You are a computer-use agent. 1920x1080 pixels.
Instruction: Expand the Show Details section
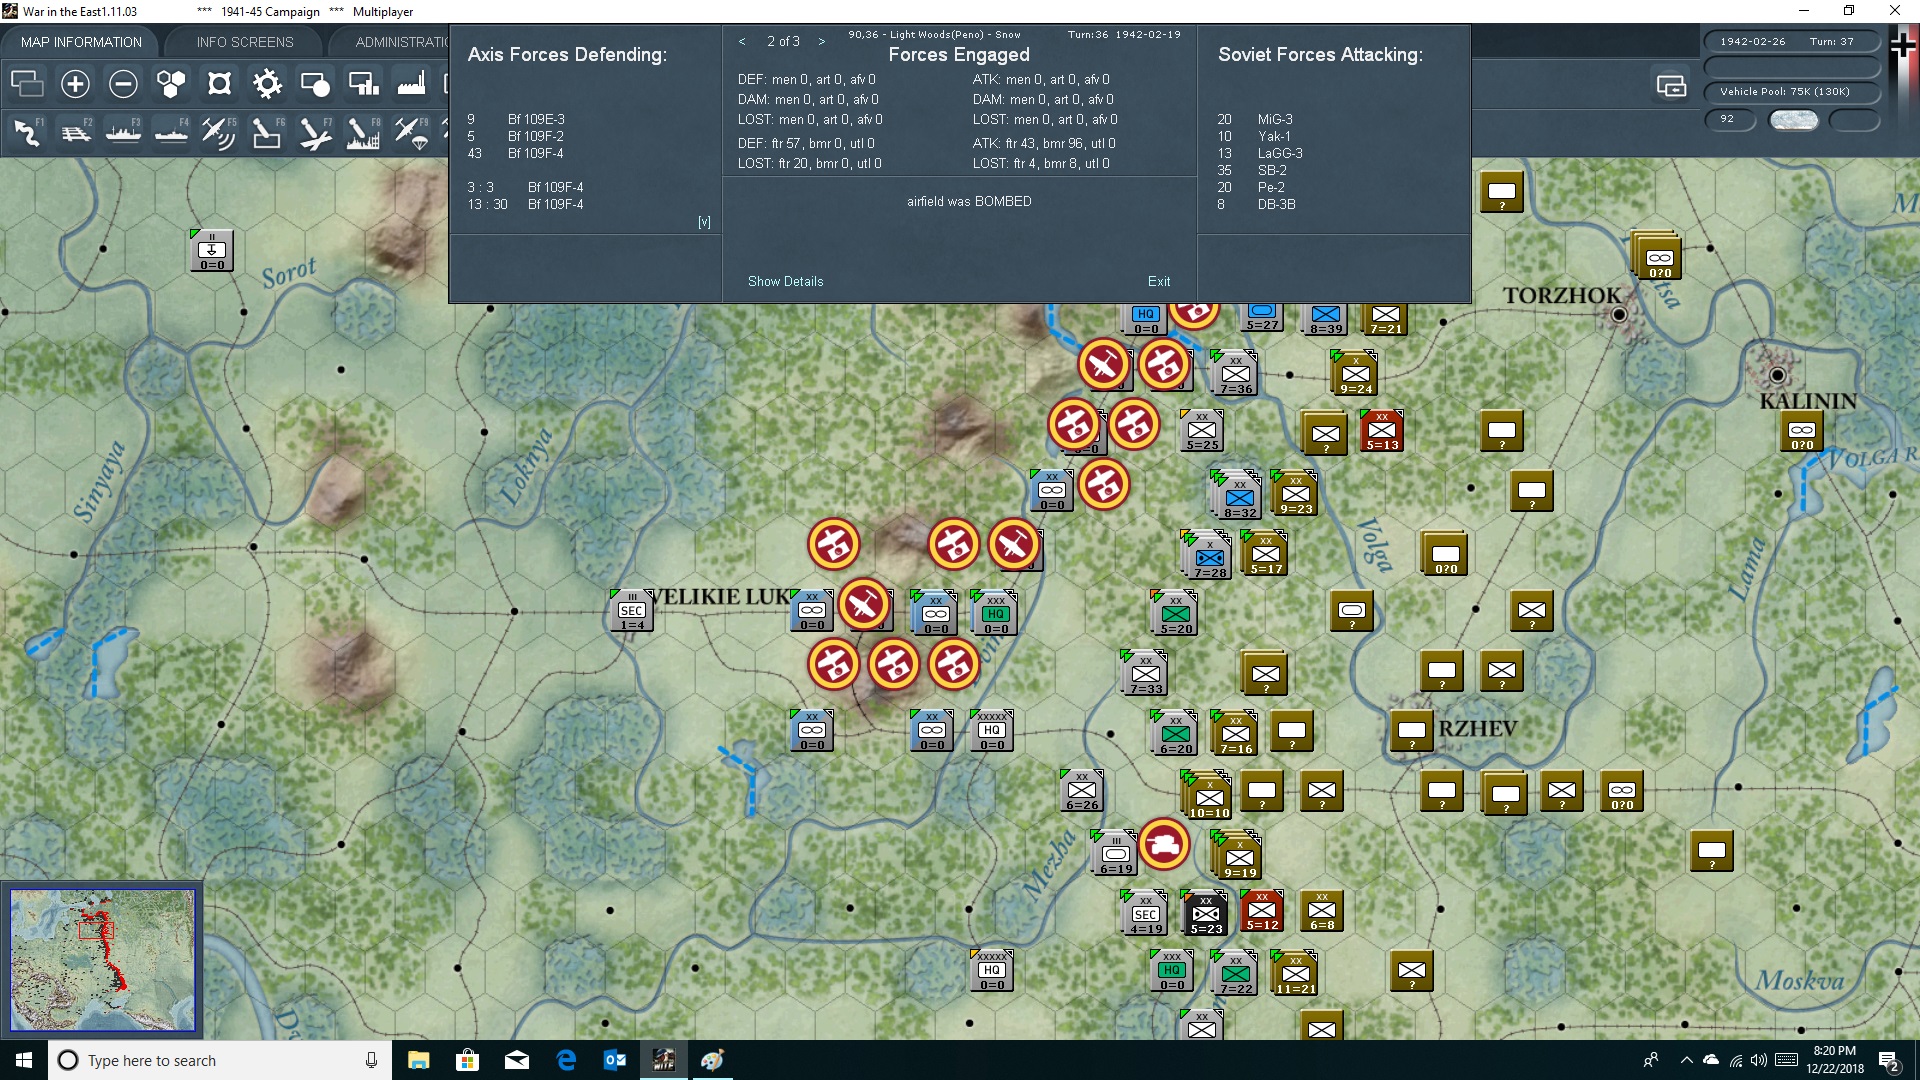click(785, 281)
